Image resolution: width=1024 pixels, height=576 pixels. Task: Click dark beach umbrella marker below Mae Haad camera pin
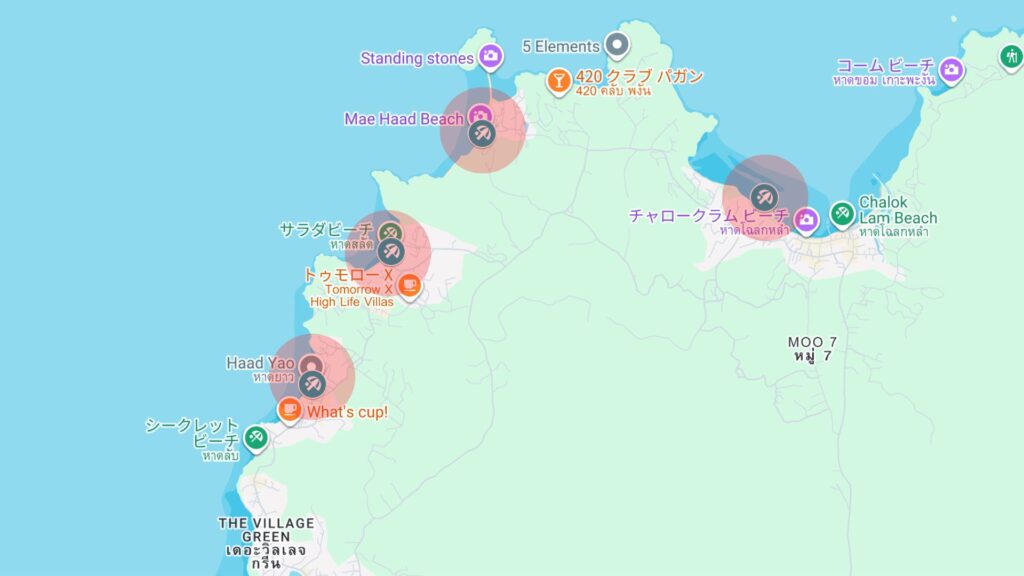click(482, 135)
